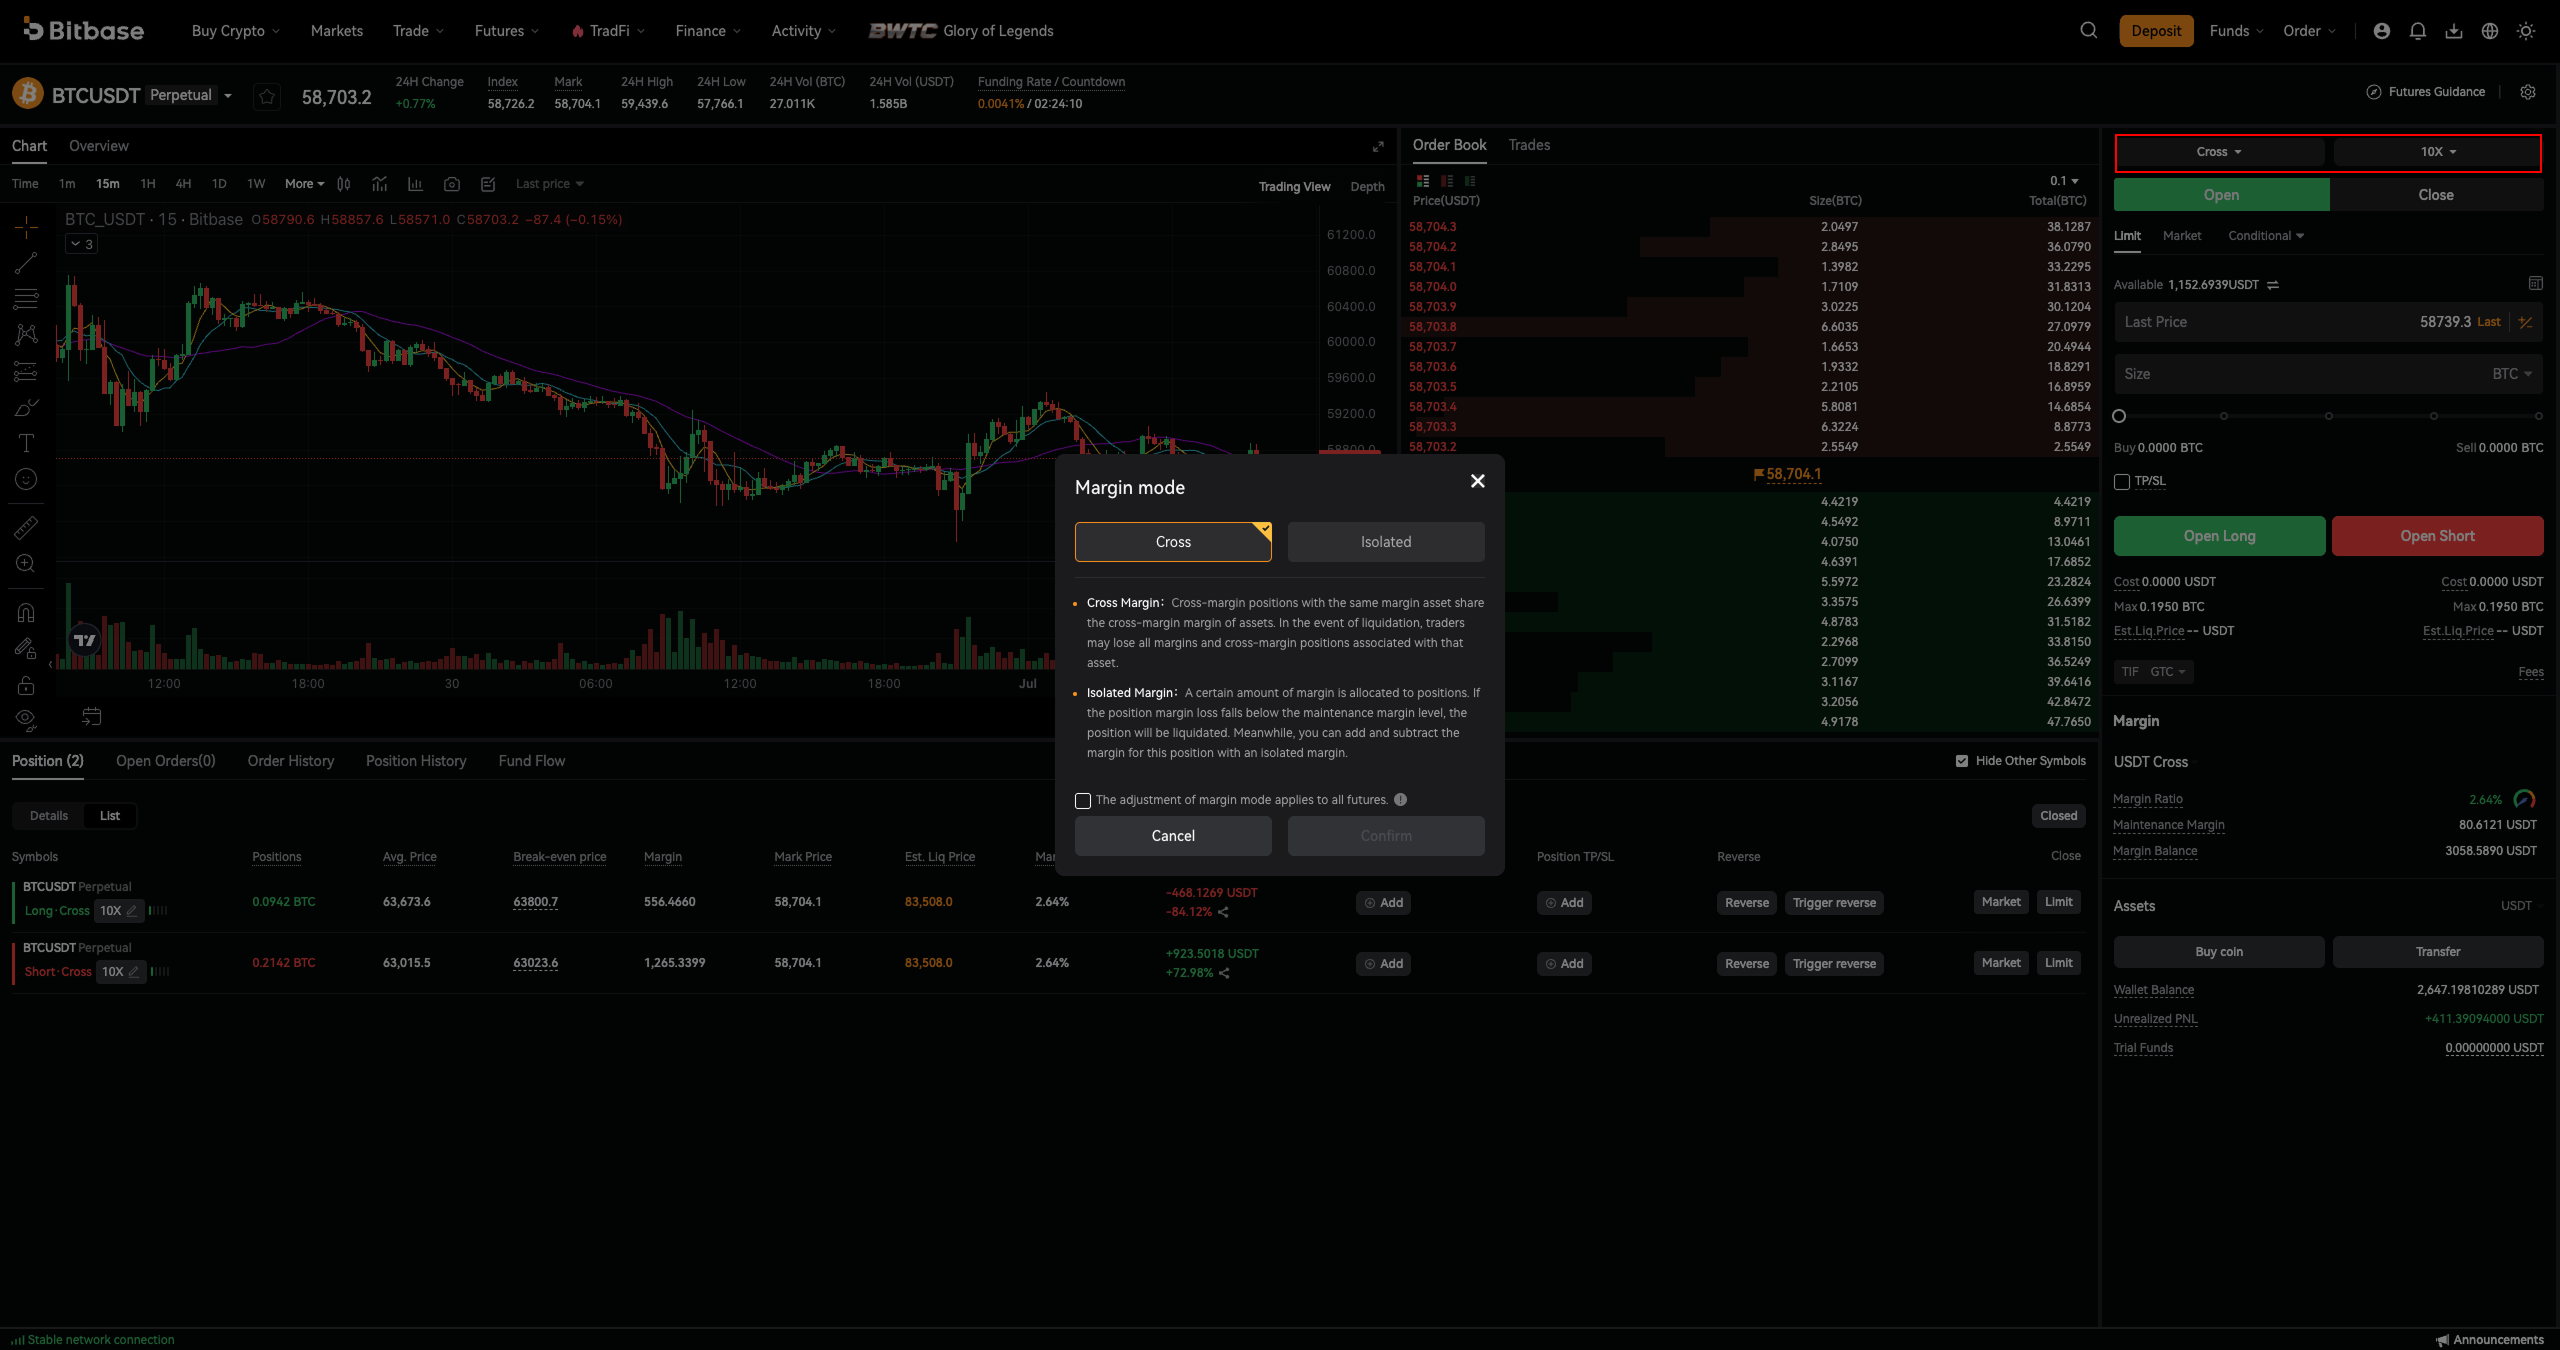Toggle hide all drawings eye icon
The image size is (2560, 1350).
coord(27,720)
